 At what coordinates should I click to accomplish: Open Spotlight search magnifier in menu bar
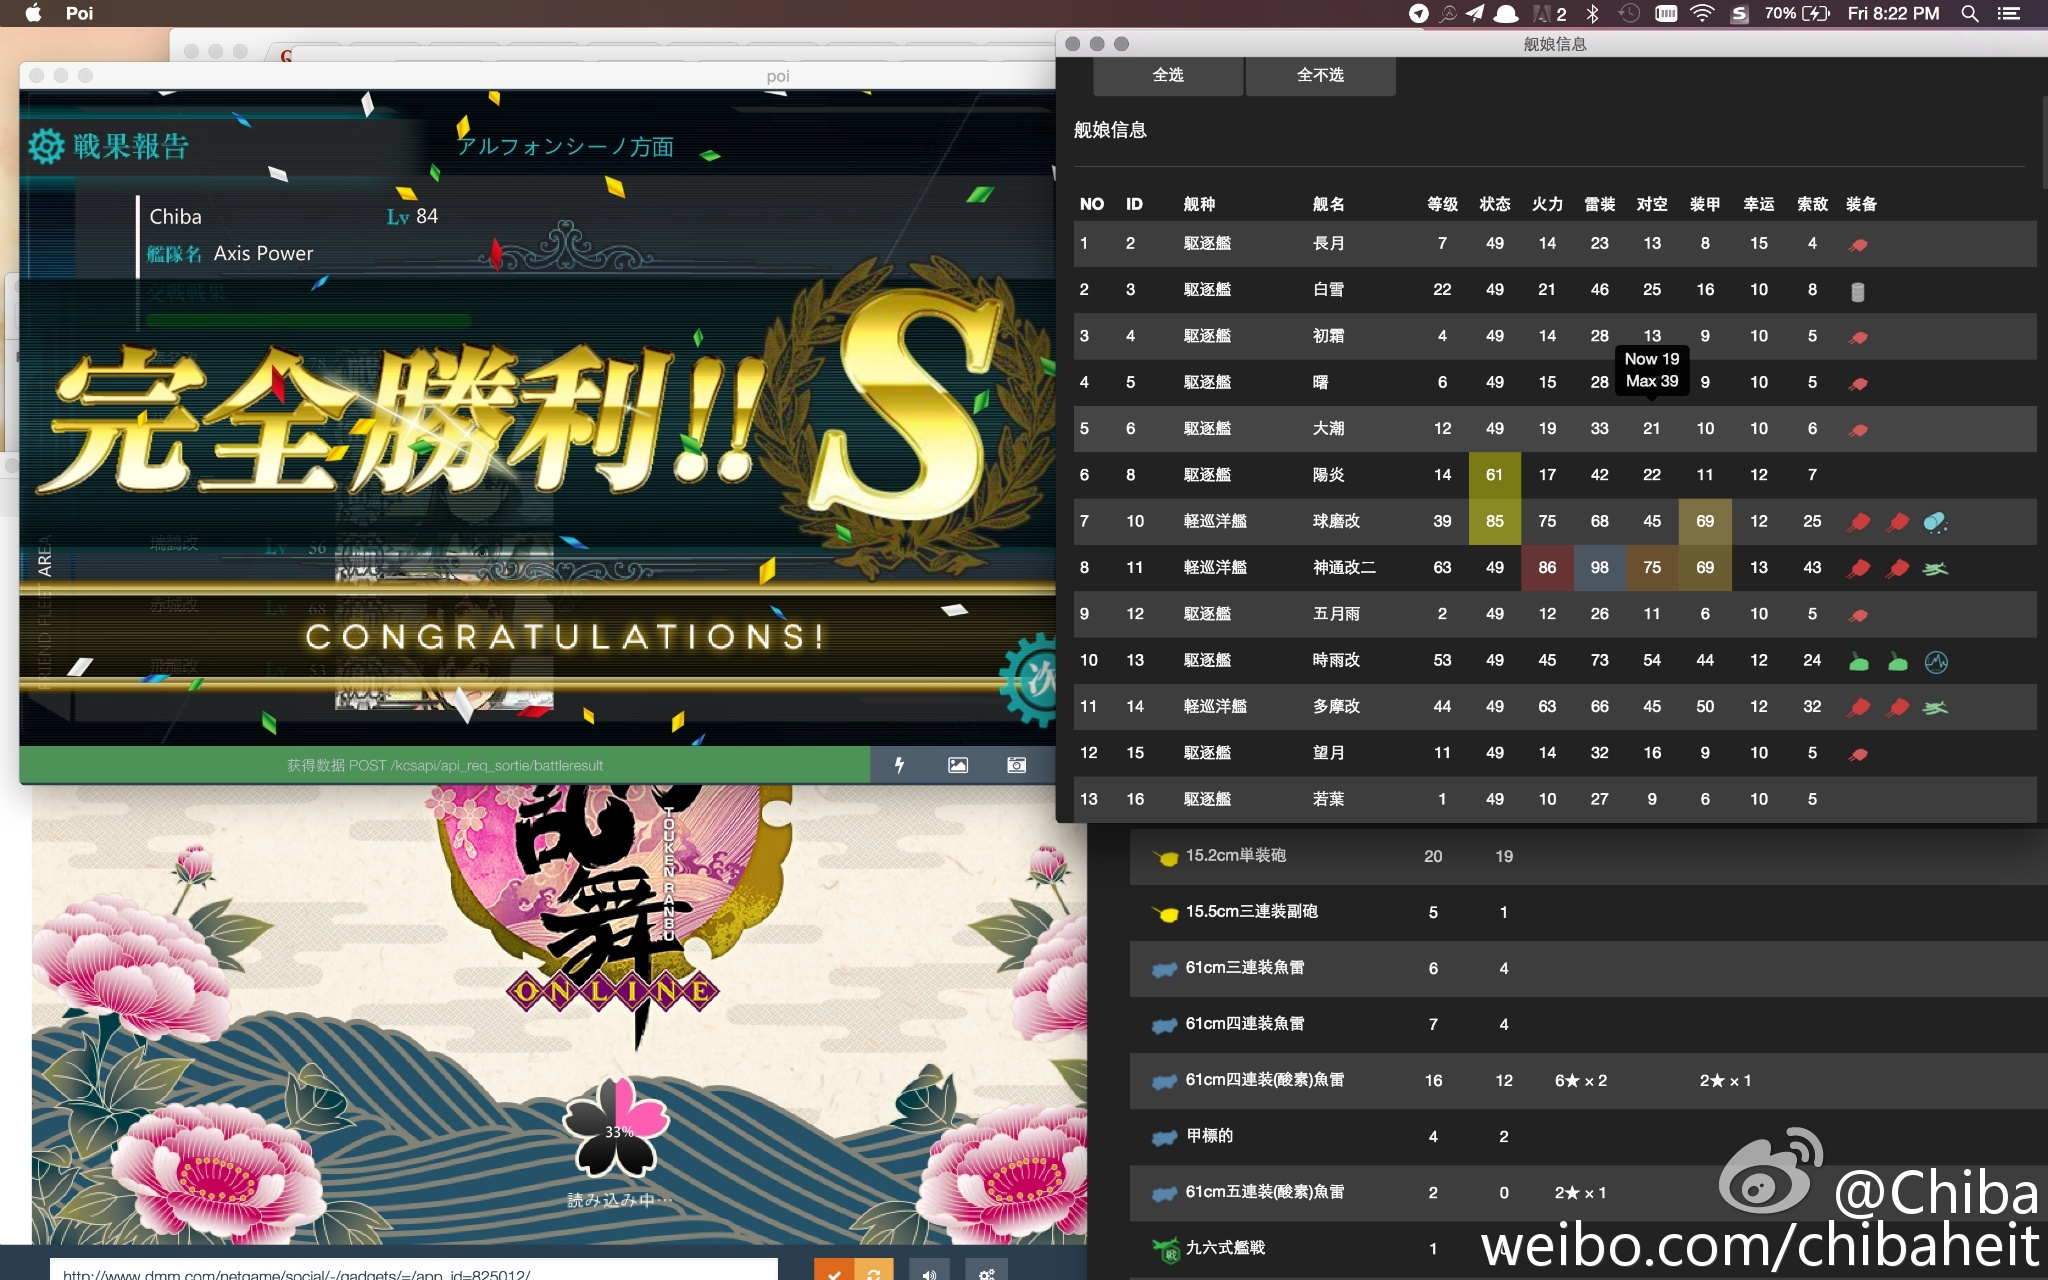click(1969, 13)
